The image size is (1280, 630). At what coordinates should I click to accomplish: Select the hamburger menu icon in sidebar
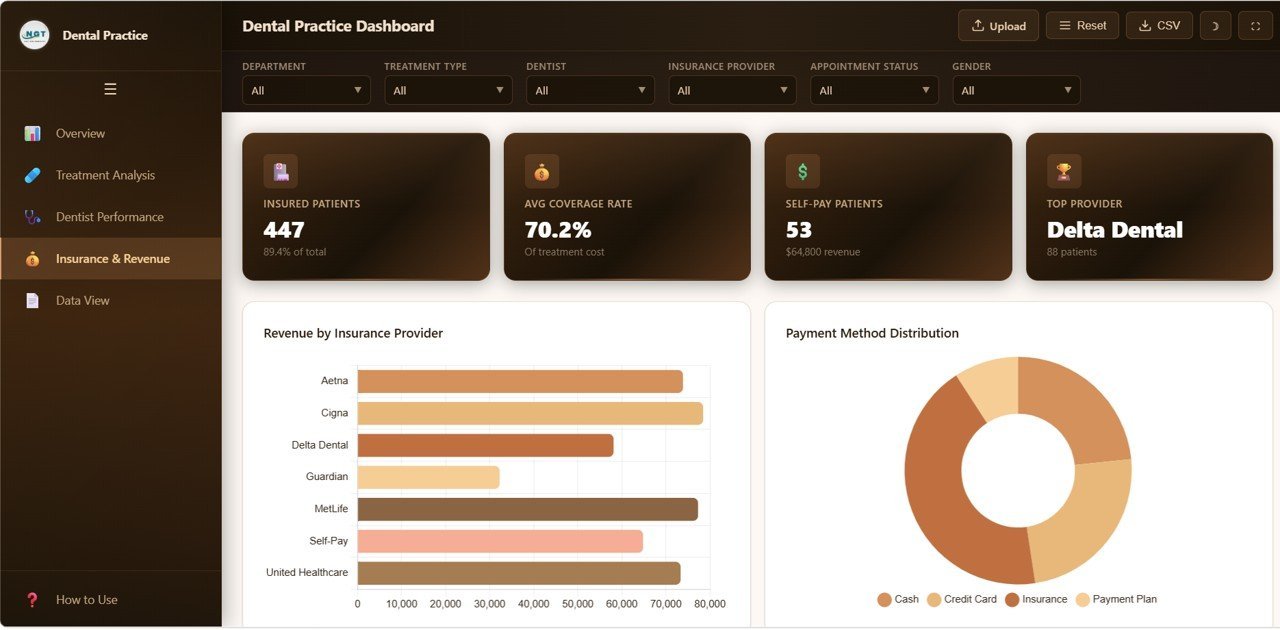pyautogui.click(x=110, y=89)
